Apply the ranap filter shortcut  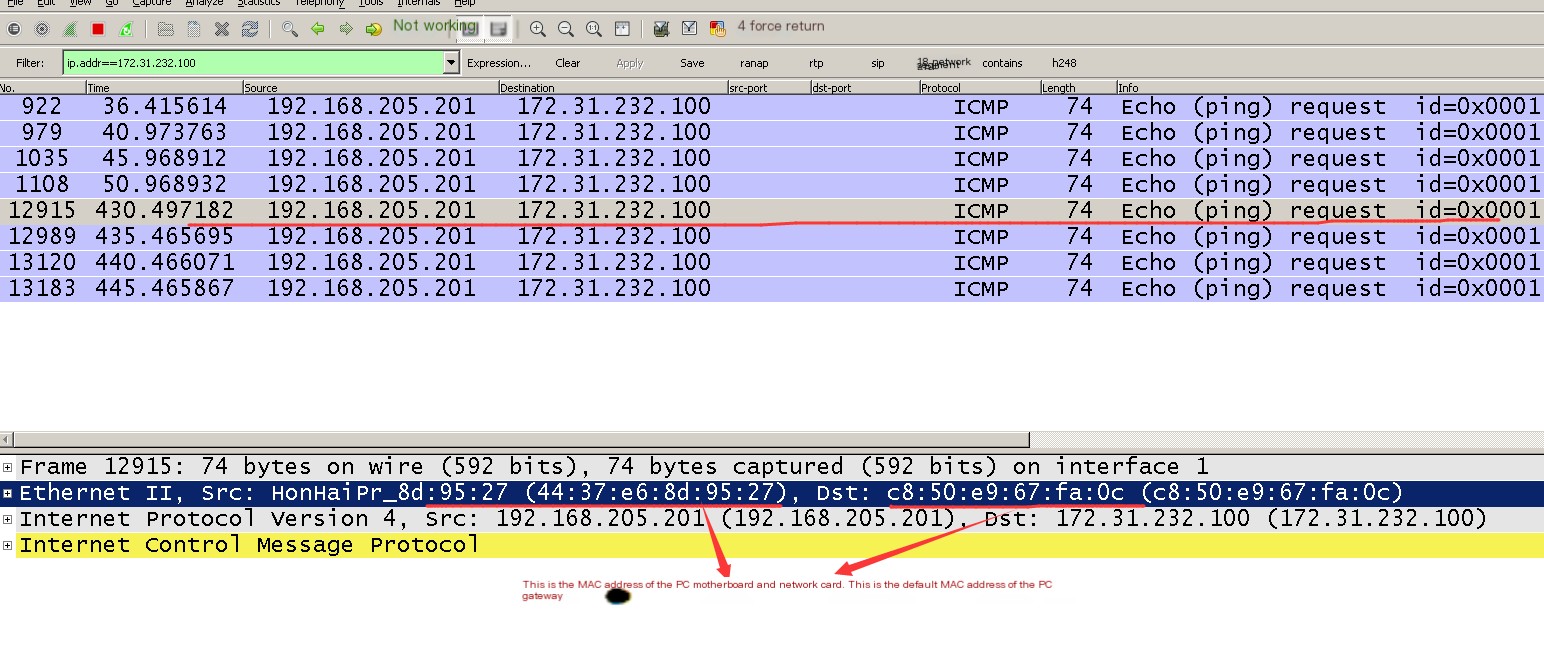754,63
